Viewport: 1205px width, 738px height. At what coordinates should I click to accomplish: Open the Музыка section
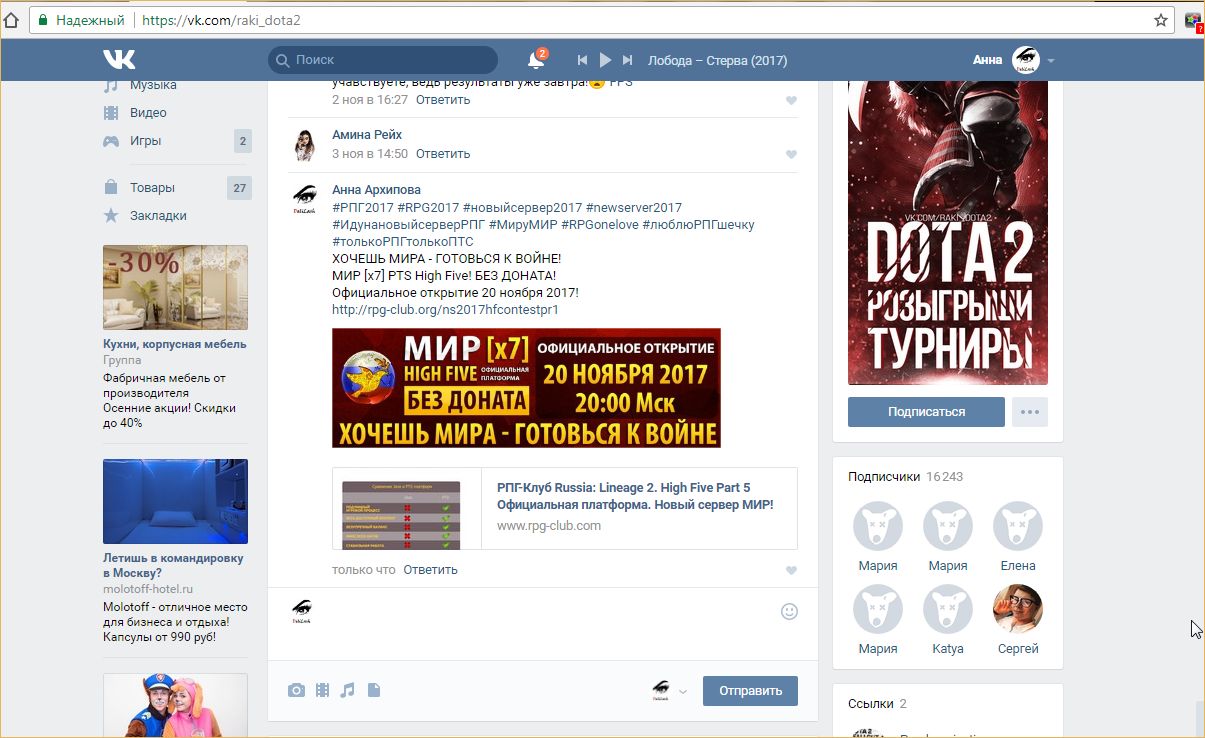[152, 85]
